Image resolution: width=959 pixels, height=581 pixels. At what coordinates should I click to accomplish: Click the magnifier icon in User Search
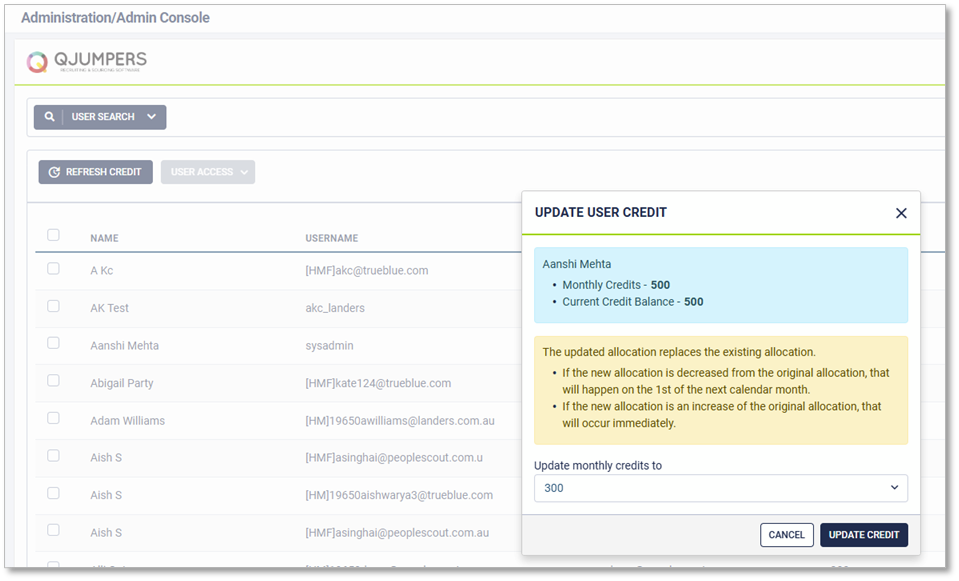tap(50, 117)
